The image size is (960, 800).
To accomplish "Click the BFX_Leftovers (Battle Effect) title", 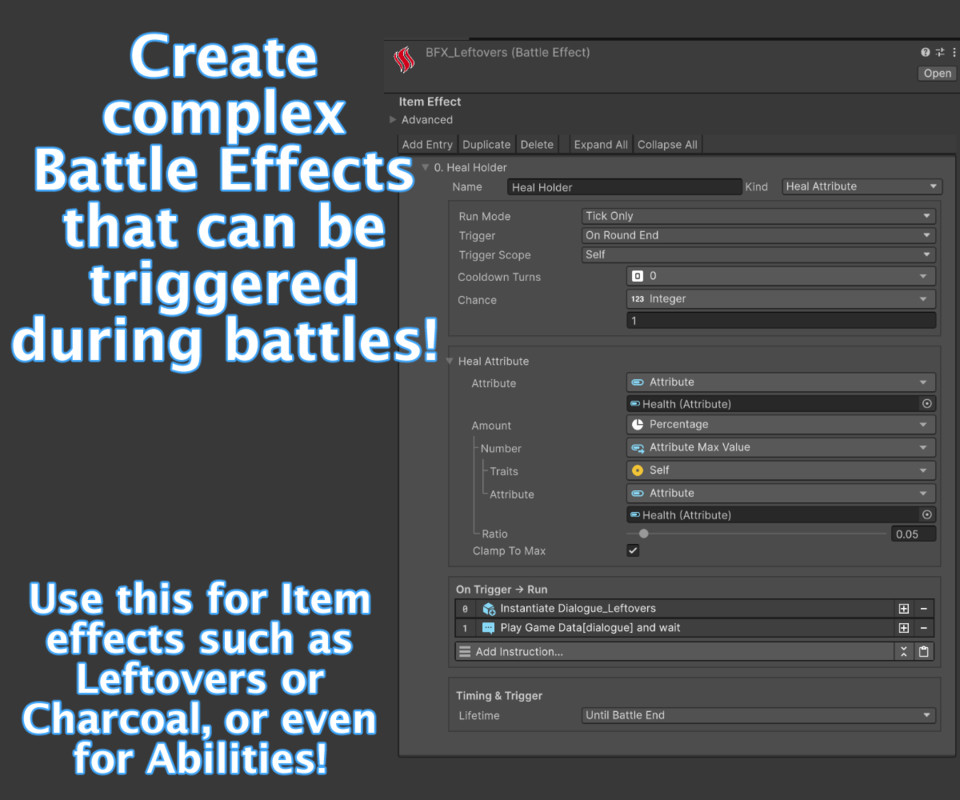I will point(508,53).
